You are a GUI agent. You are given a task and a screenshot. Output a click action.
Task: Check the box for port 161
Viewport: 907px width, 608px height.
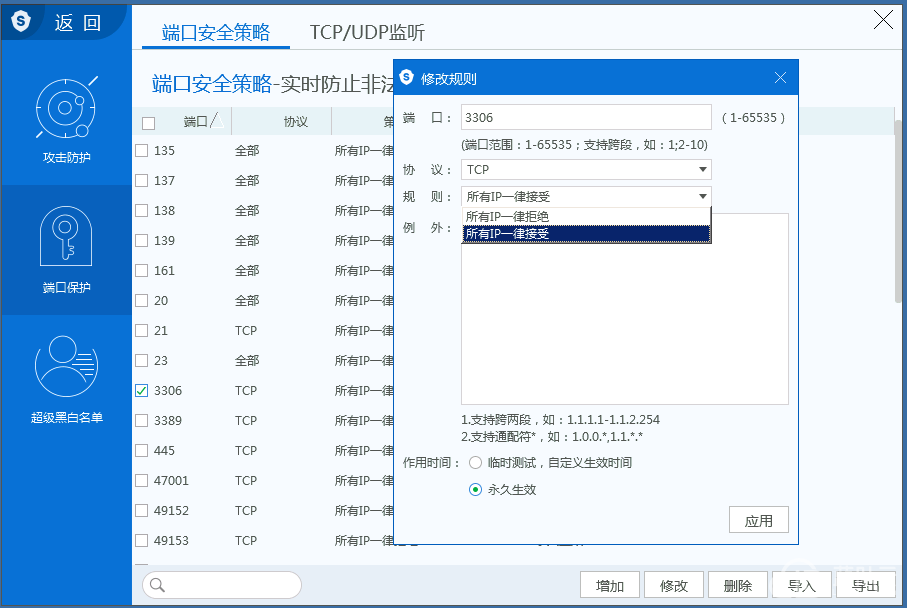point(141,270)
